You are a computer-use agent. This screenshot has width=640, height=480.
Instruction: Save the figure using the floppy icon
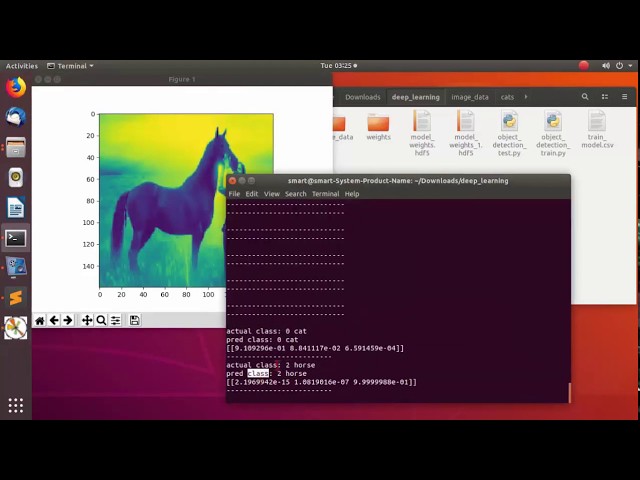tap(134, 320)
